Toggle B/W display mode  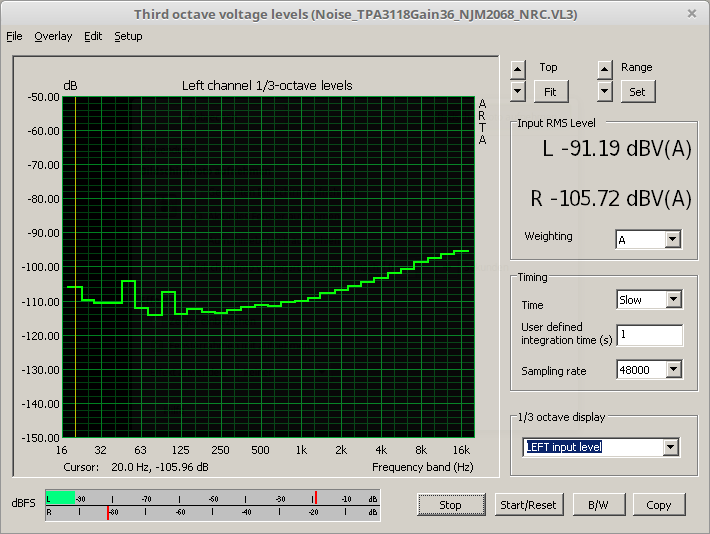(598, 505)
